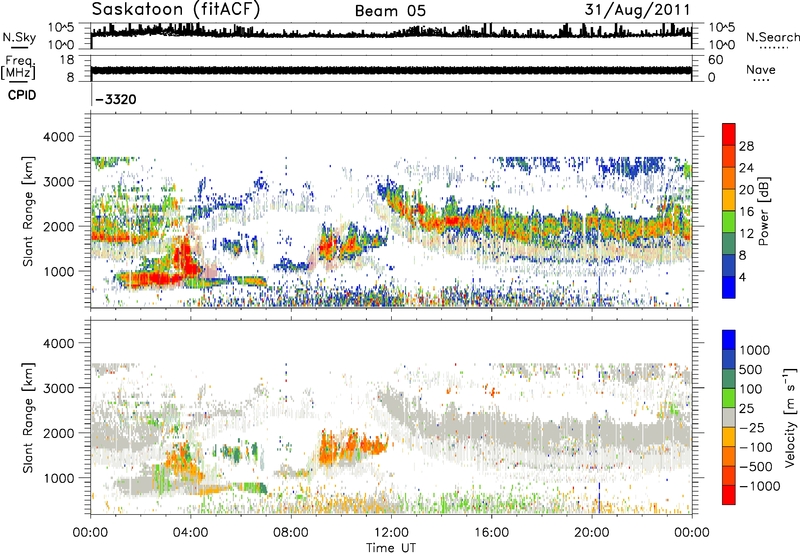
Task: Click the '20:00' time tick label
Action: [x=591, y=533]
